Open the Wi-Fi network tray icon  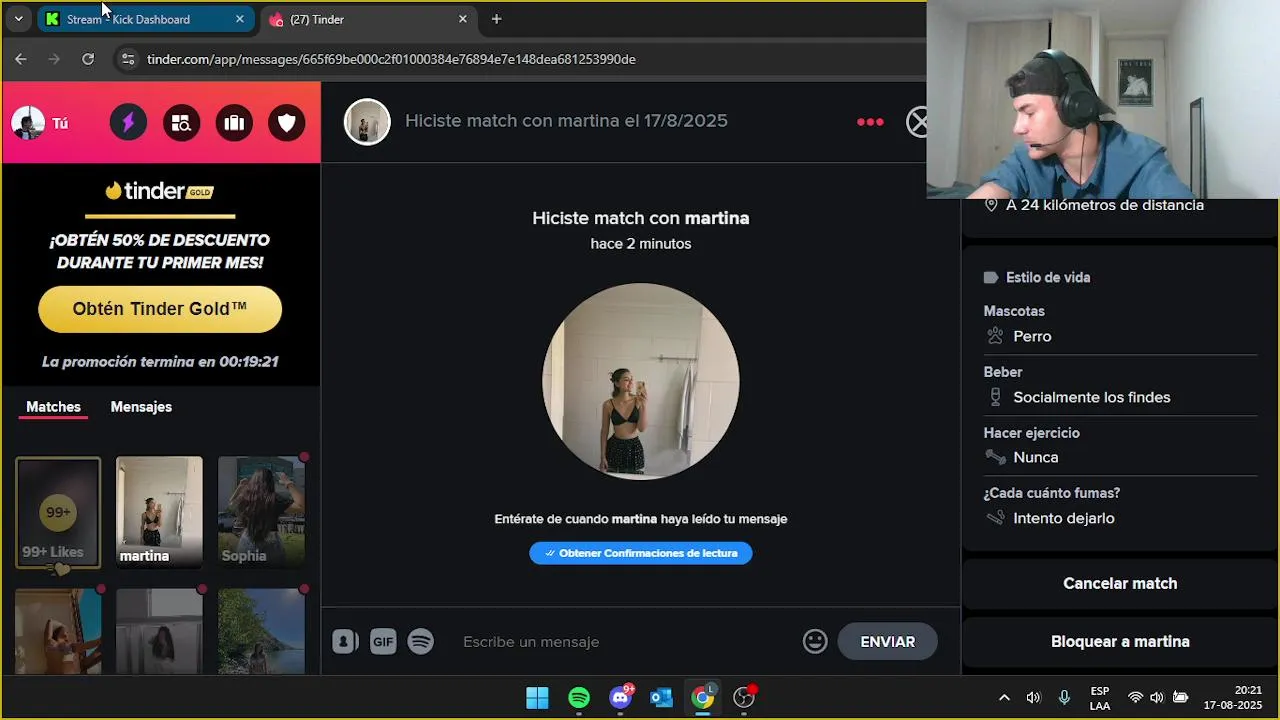tap(1135, 698)
